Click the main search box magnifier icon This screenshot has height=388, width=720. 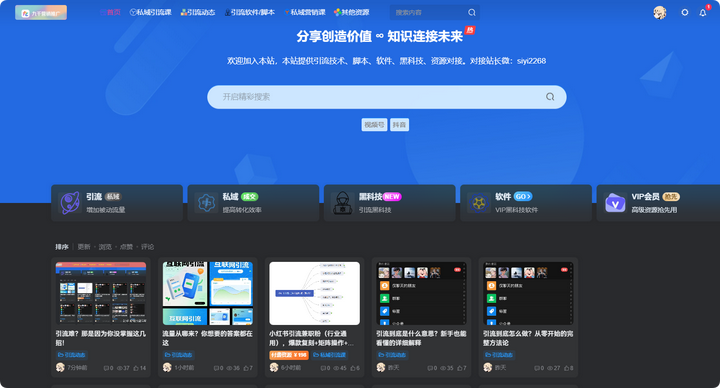(x=550, y=97)
